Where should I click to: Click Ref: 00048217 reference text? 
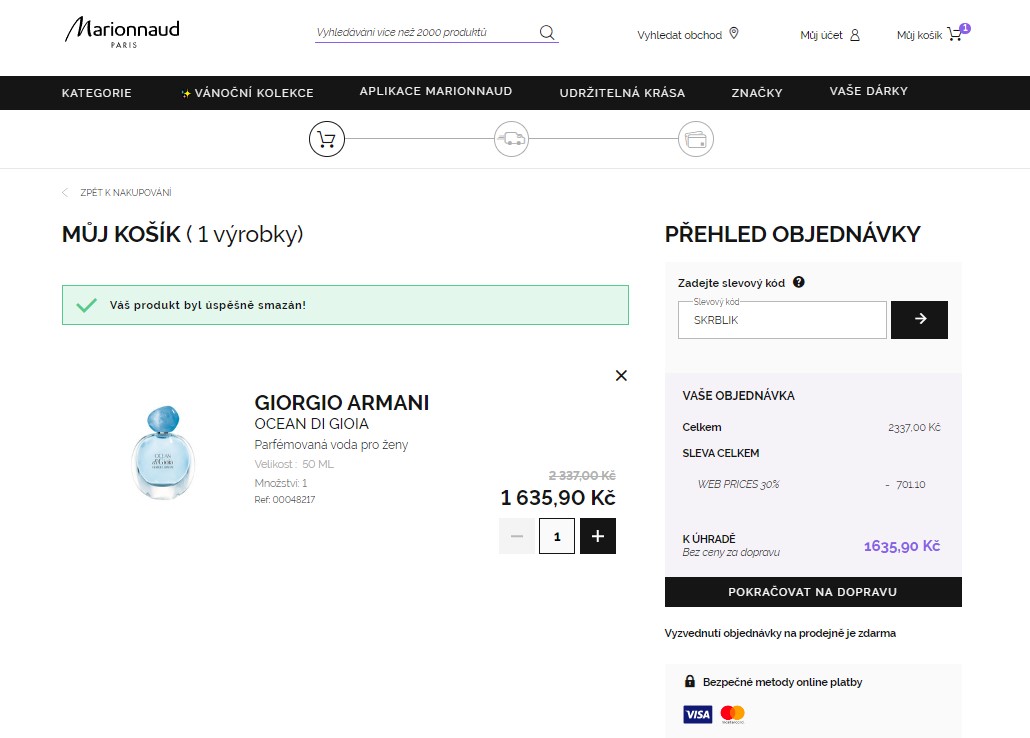[x=284, y=499]
